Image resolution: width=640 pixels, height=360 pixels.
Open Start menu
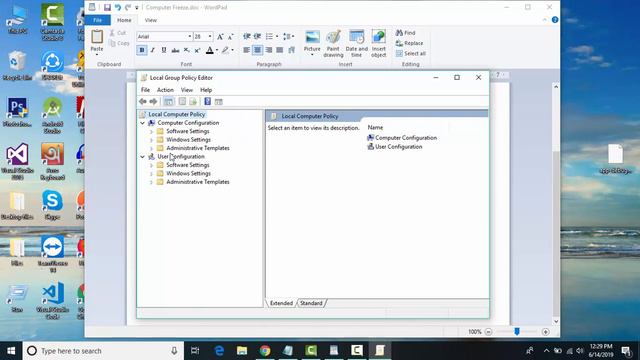point(11,351)
